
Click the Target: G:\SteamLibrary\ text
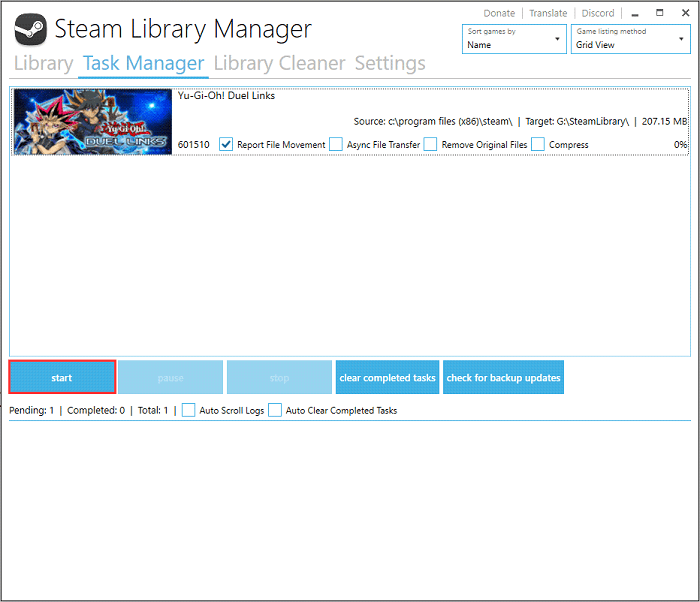[577, 121]
